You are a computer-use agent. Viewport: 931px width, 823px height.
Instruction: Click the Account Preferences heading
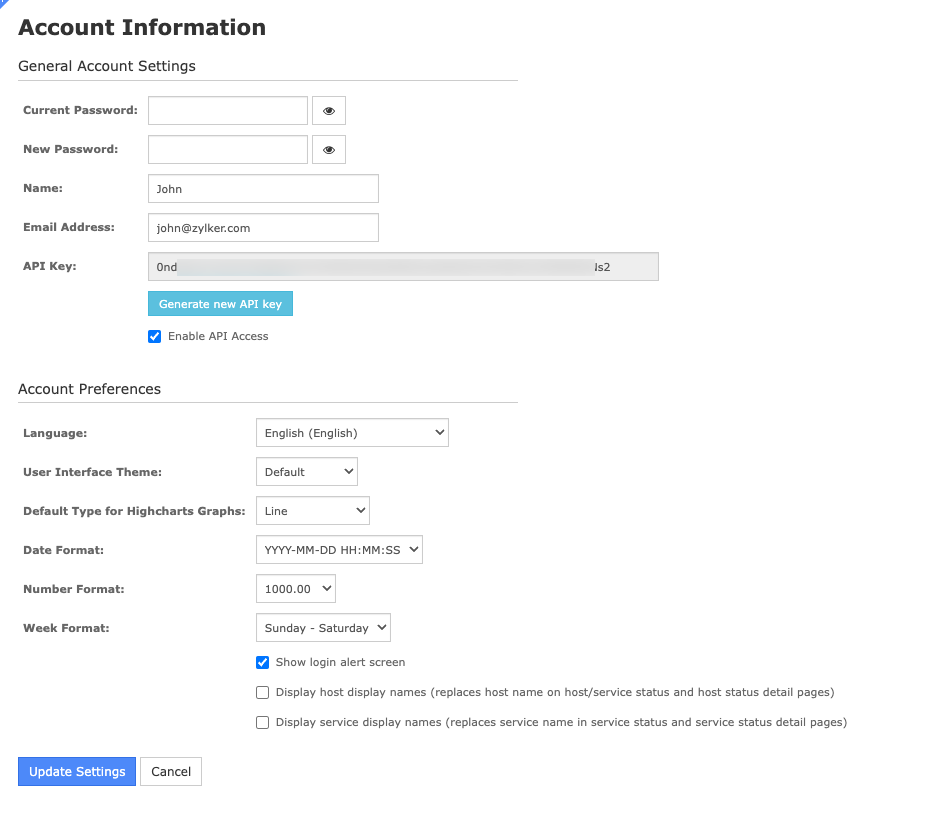(x=90, y=389)
